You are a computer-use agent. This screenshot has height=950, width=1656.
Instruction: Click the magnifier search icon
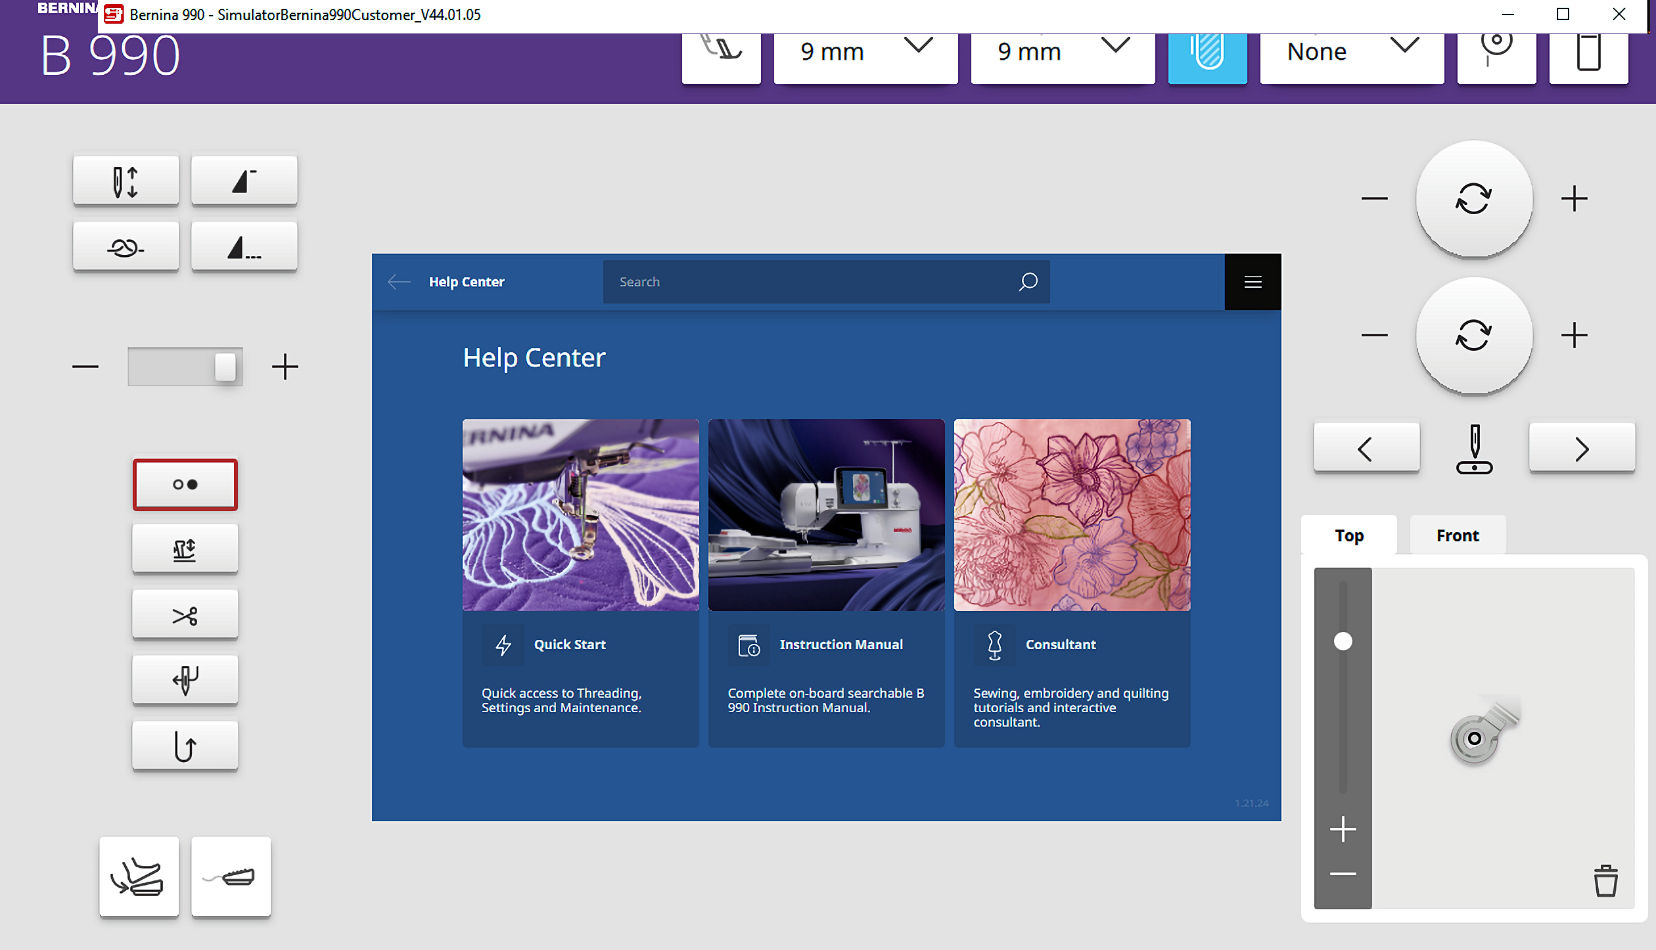pyautogui.click(x=1028, y=282)
